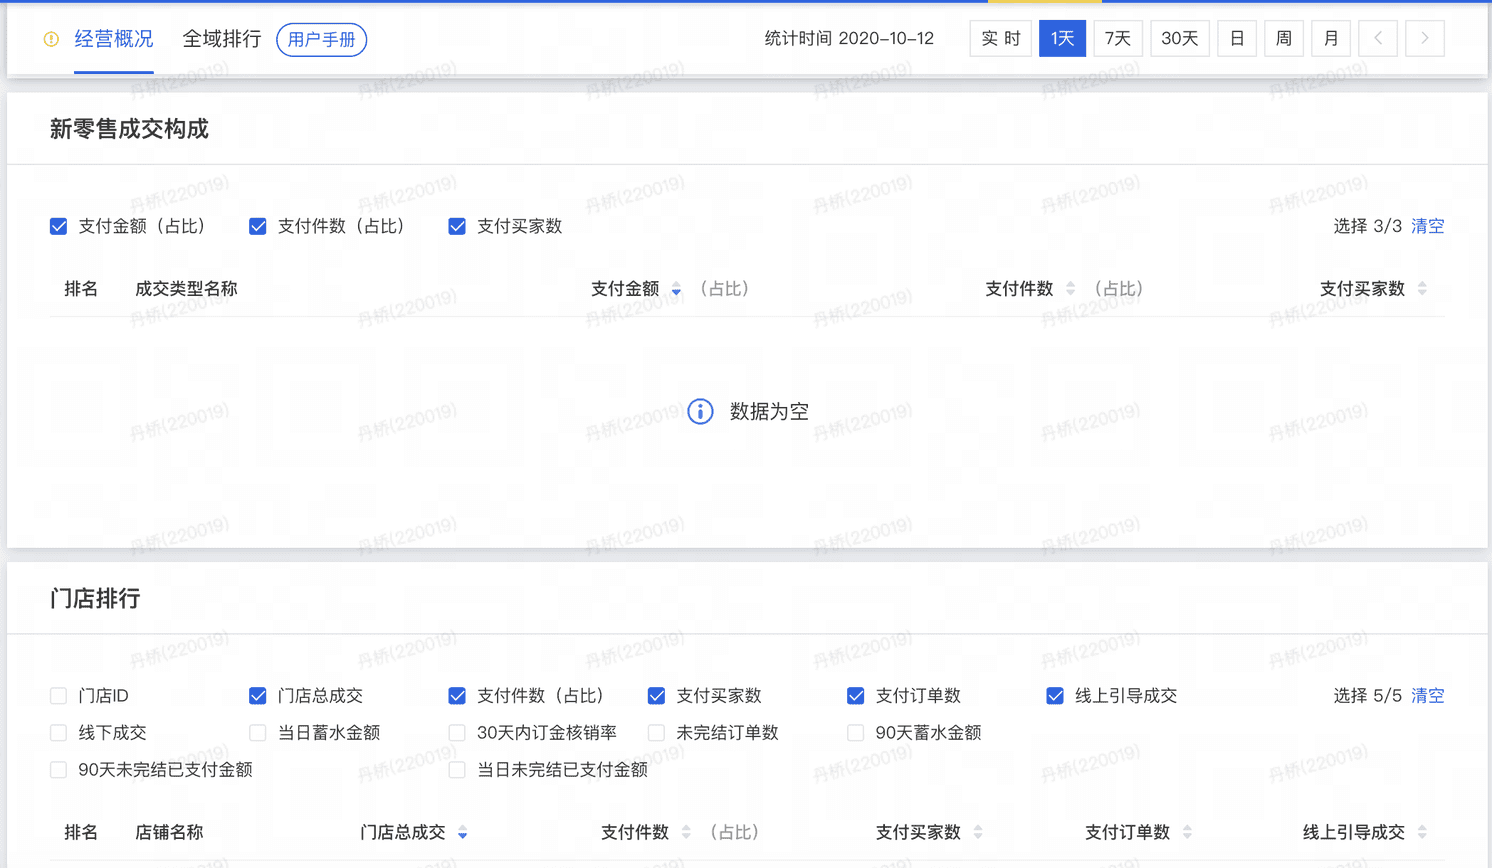Check the 当日蓄水金额 checkbox
The image size is (1492, 868).
click(258, 732)
